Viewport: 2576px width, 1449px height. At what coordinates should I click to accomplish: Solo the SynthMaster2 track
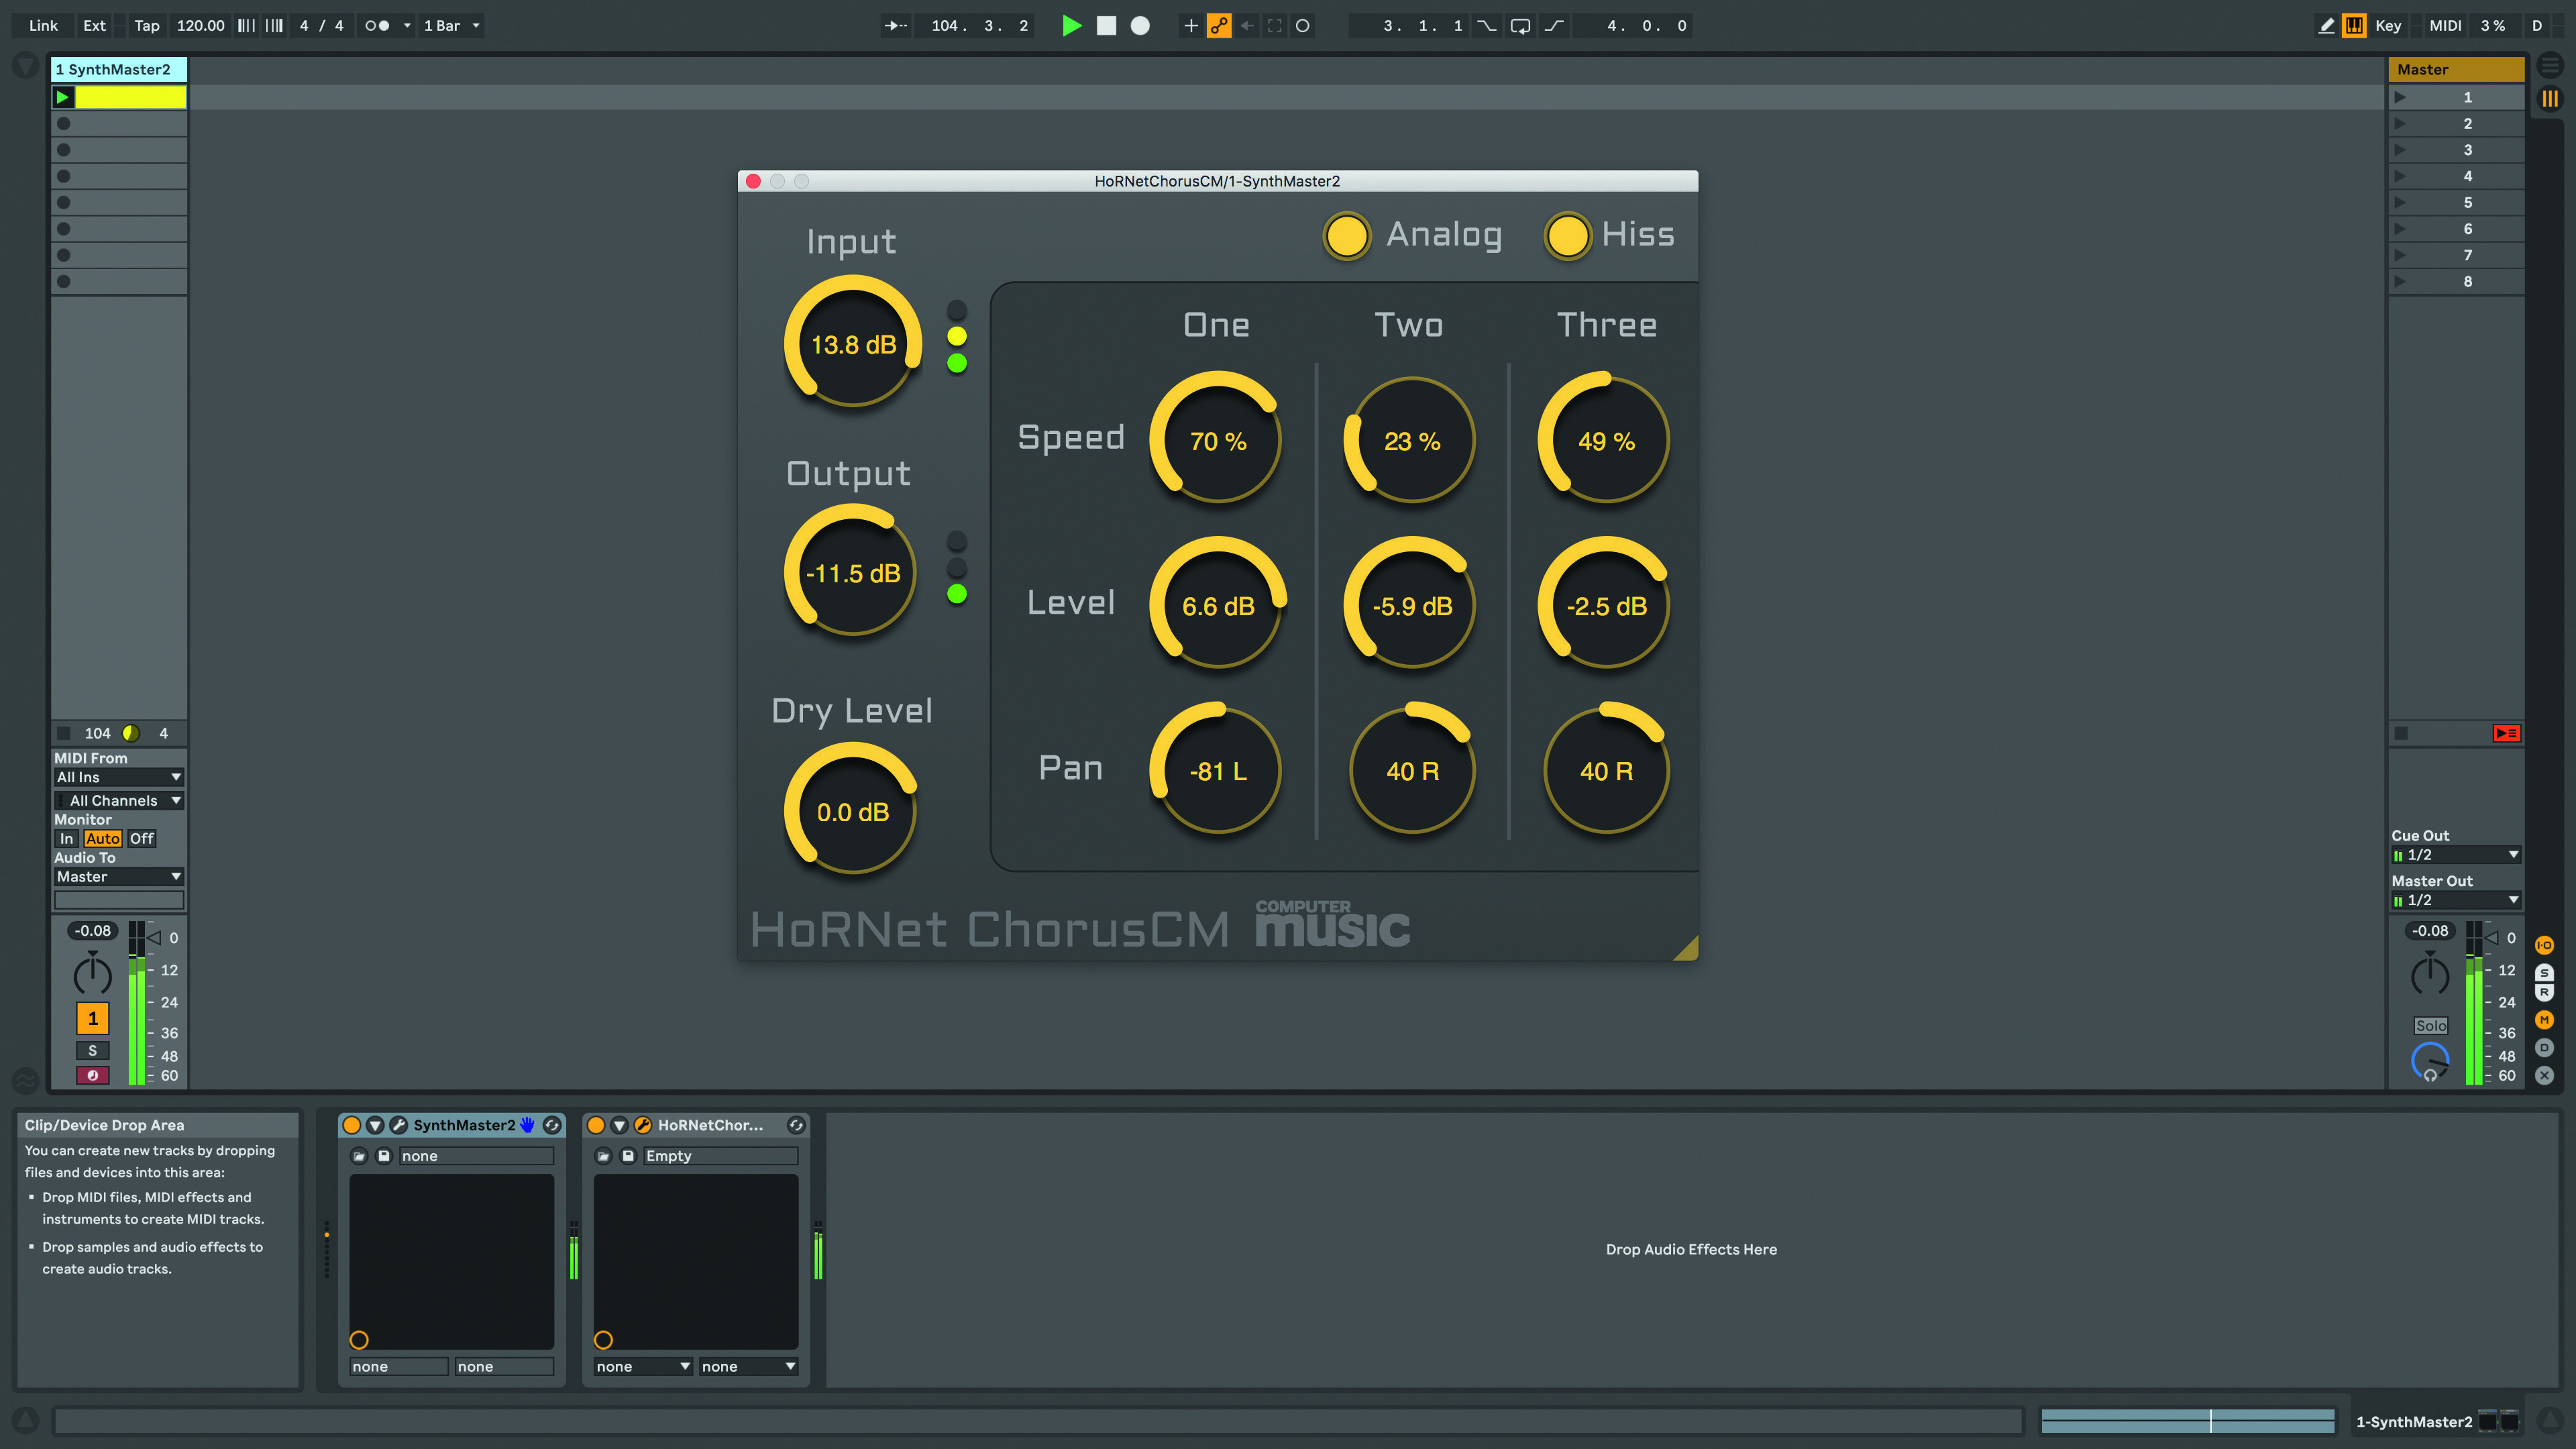click(x=93, y=1050)
